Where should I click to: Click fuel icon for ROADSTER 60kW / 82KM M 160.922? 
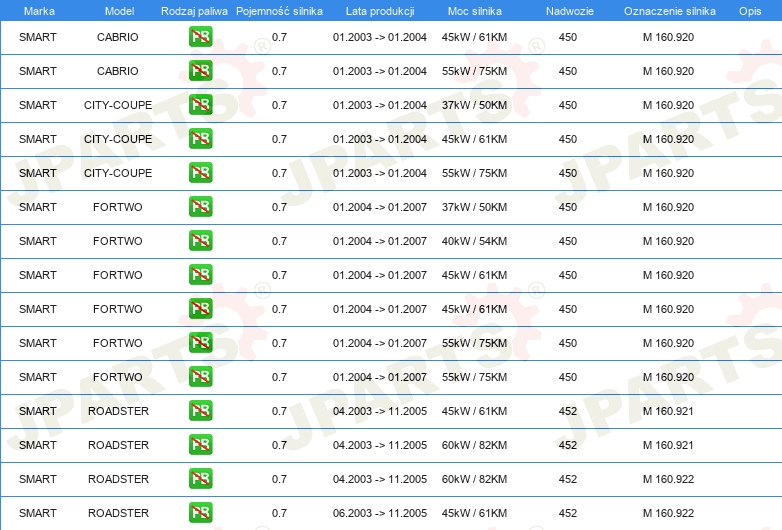pyautogui.click(x=200, y=479)
